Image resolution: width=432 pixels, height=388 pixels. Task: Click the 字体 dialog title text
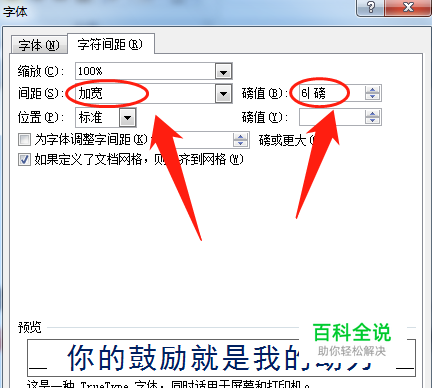[15, 12]
